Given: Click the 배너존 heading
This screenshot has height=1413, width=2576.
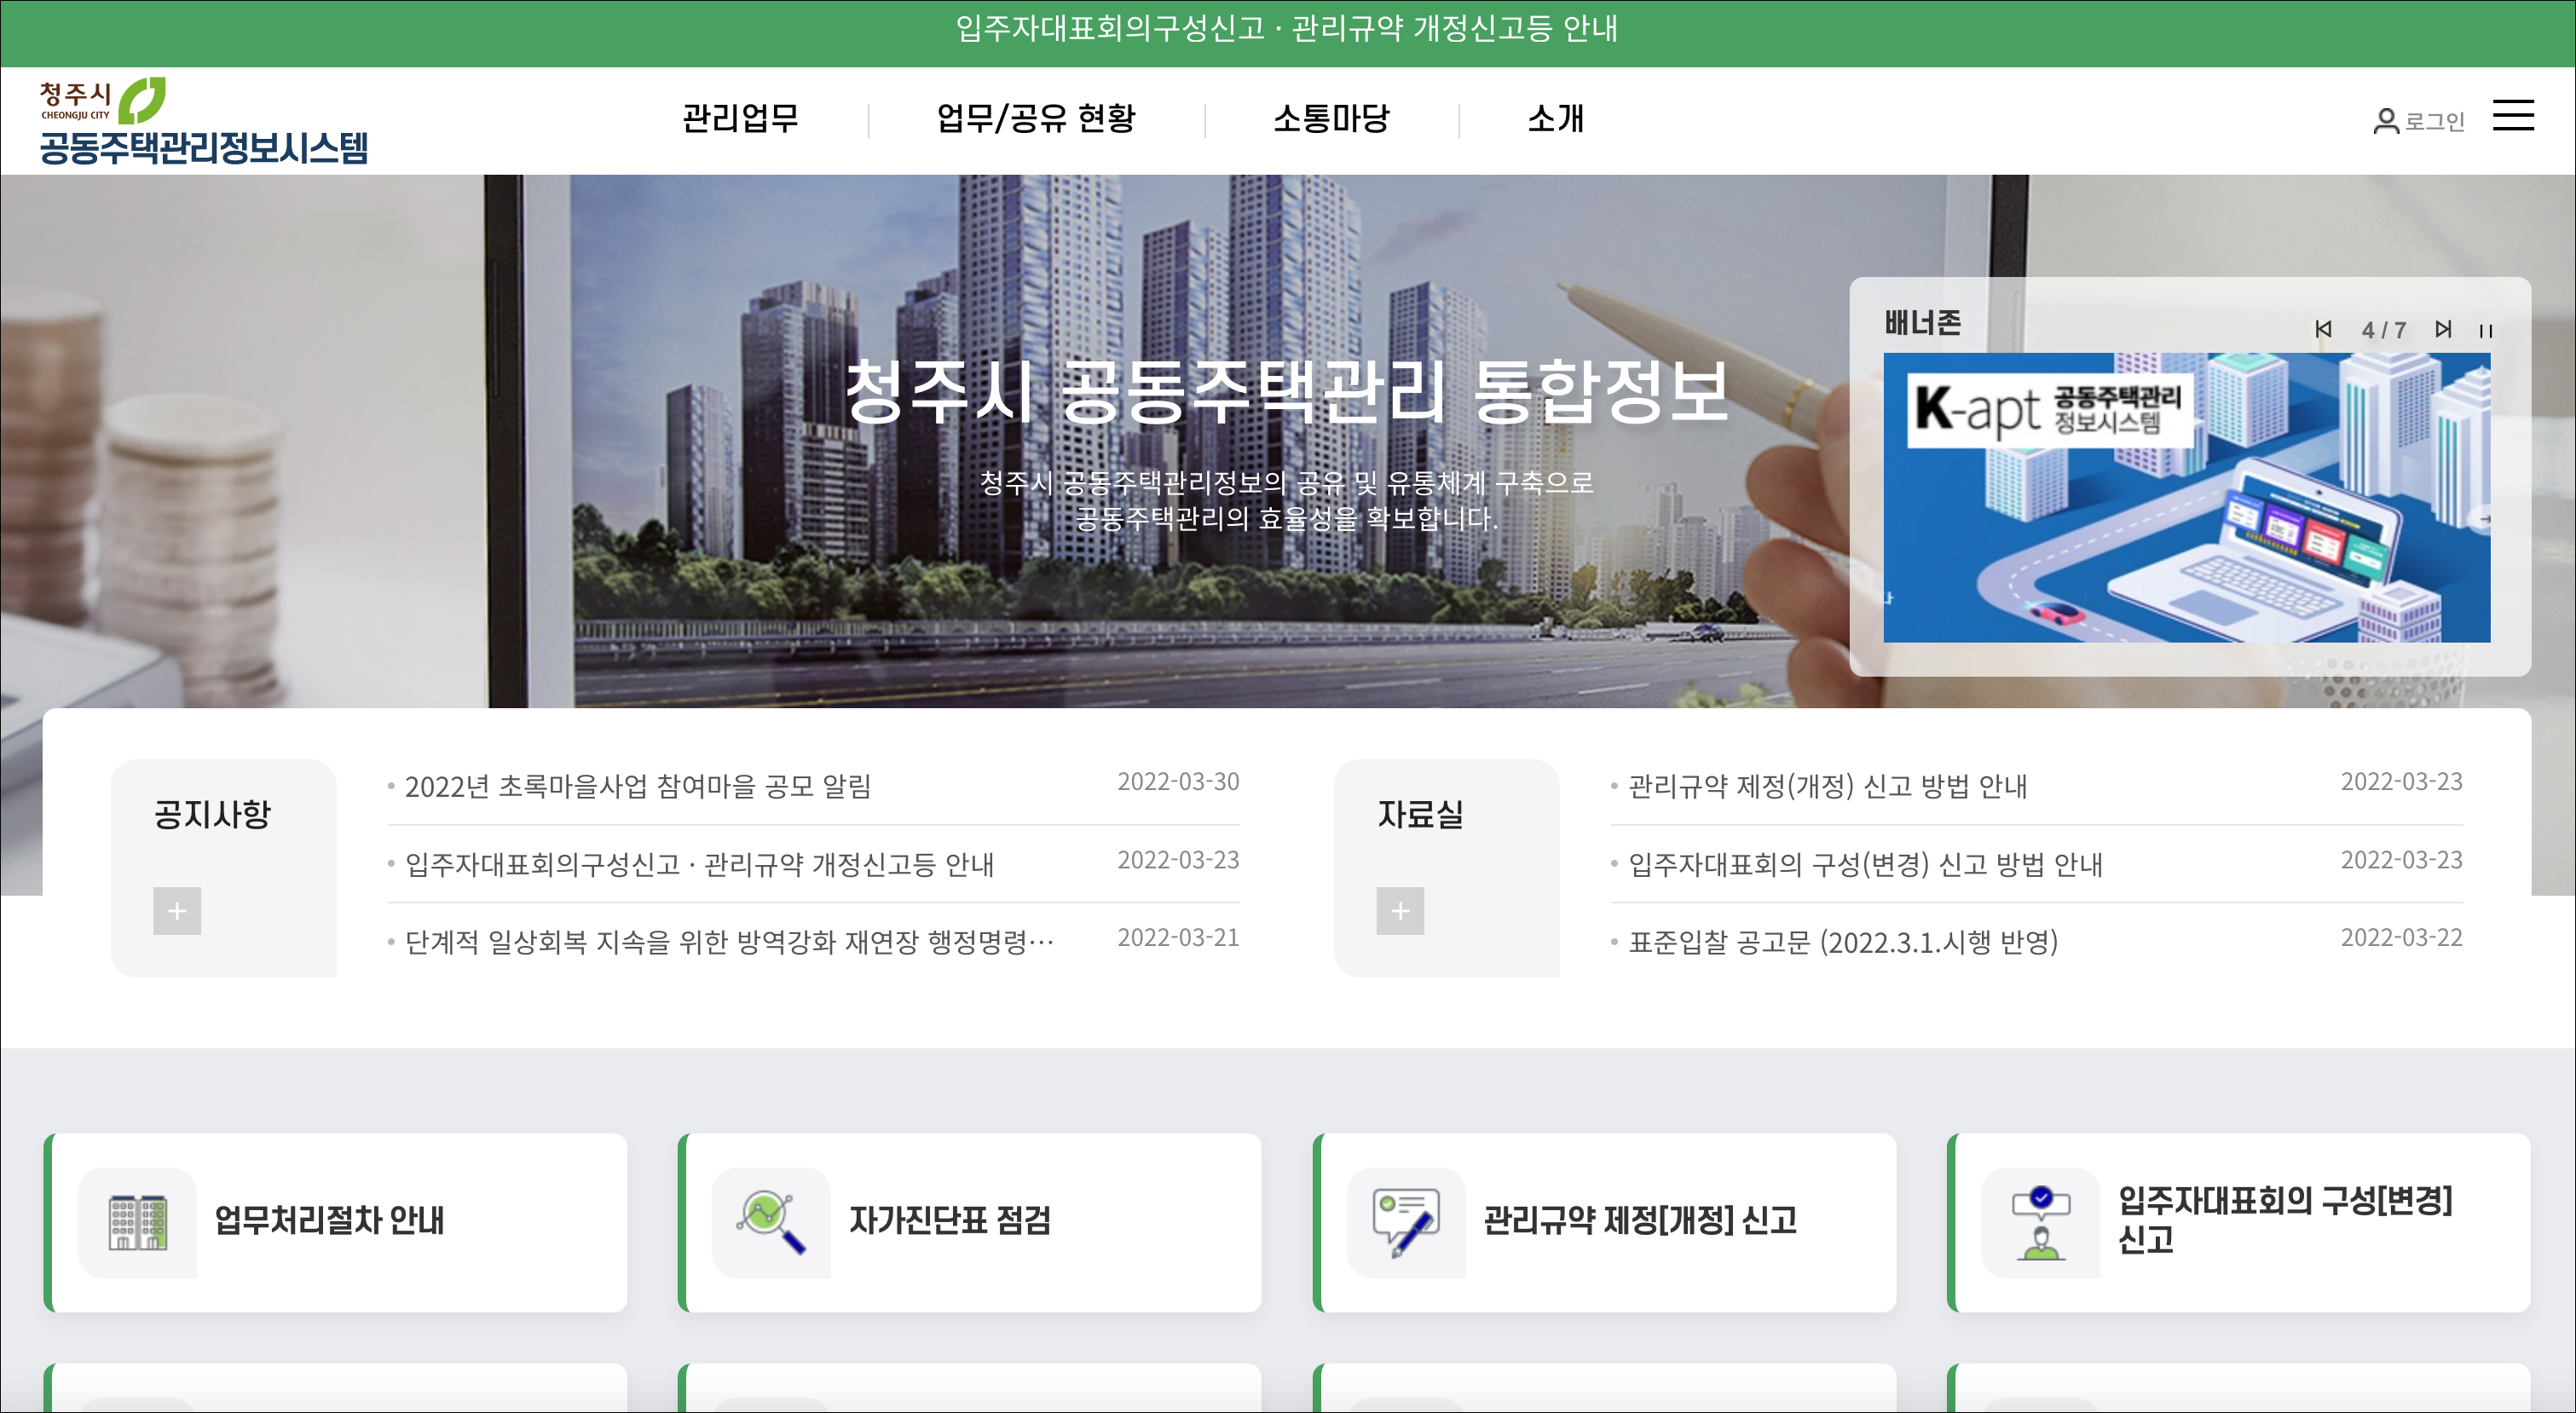Looking at the screenshot, I should tap(1922, 323).
